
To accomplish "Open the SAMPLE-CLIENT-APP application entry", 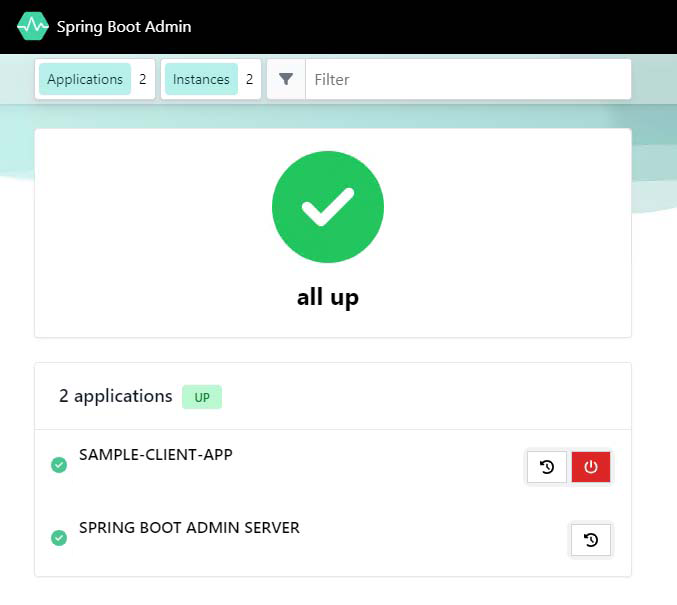I will pyautogui.click(x=155, y=455).
